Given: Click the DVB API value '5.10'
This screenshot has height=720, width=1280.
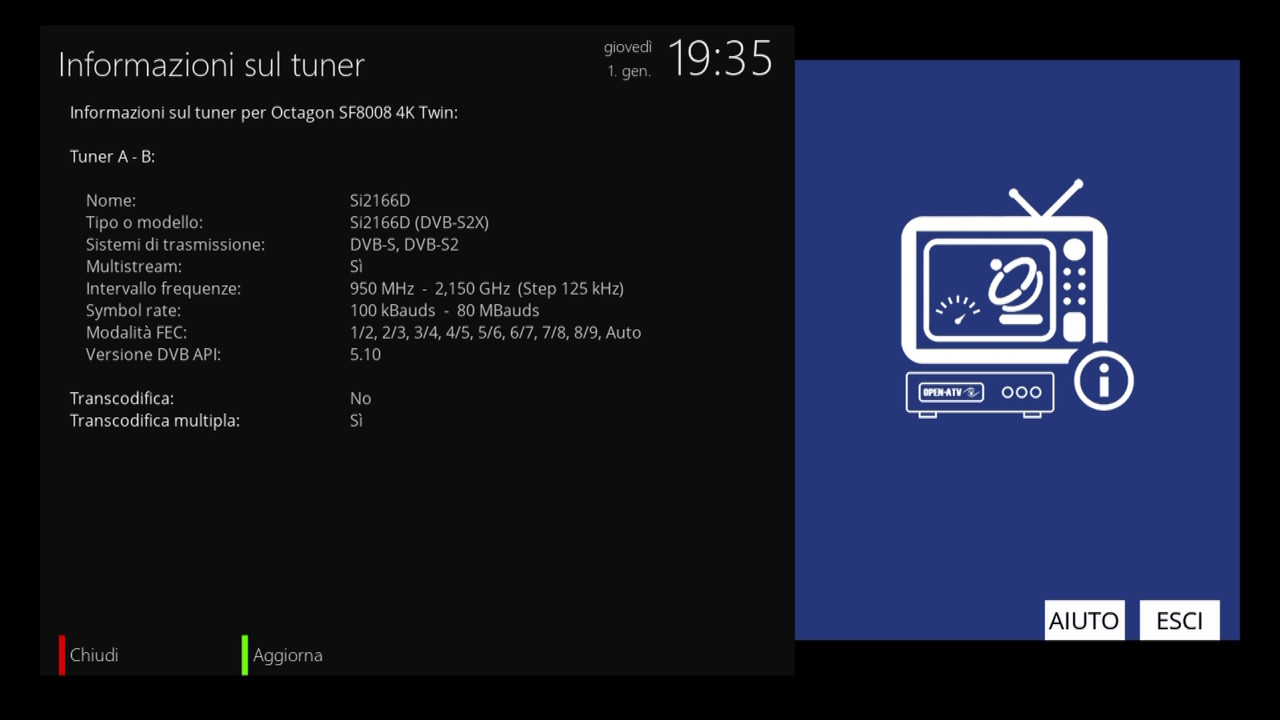Looking at the screenshot, I should point(365,355).
